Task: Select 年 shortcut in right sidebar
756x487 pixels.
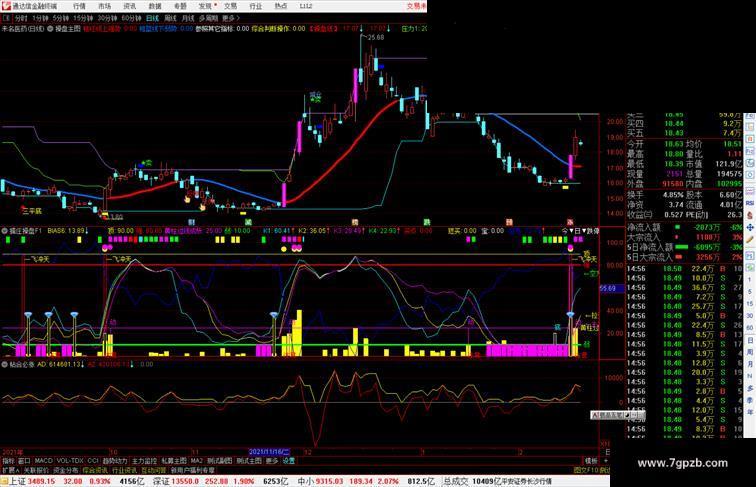Action: pyautogui.click(x=750, y=412)
